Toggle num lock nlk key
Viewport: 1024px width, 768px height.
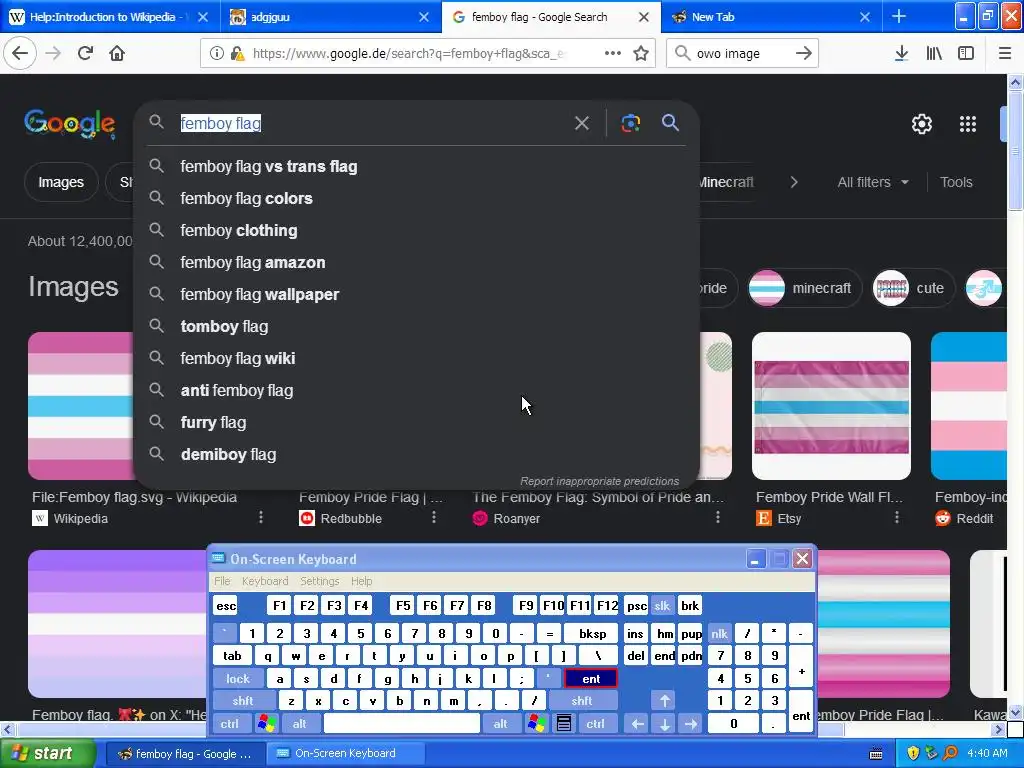719,634
